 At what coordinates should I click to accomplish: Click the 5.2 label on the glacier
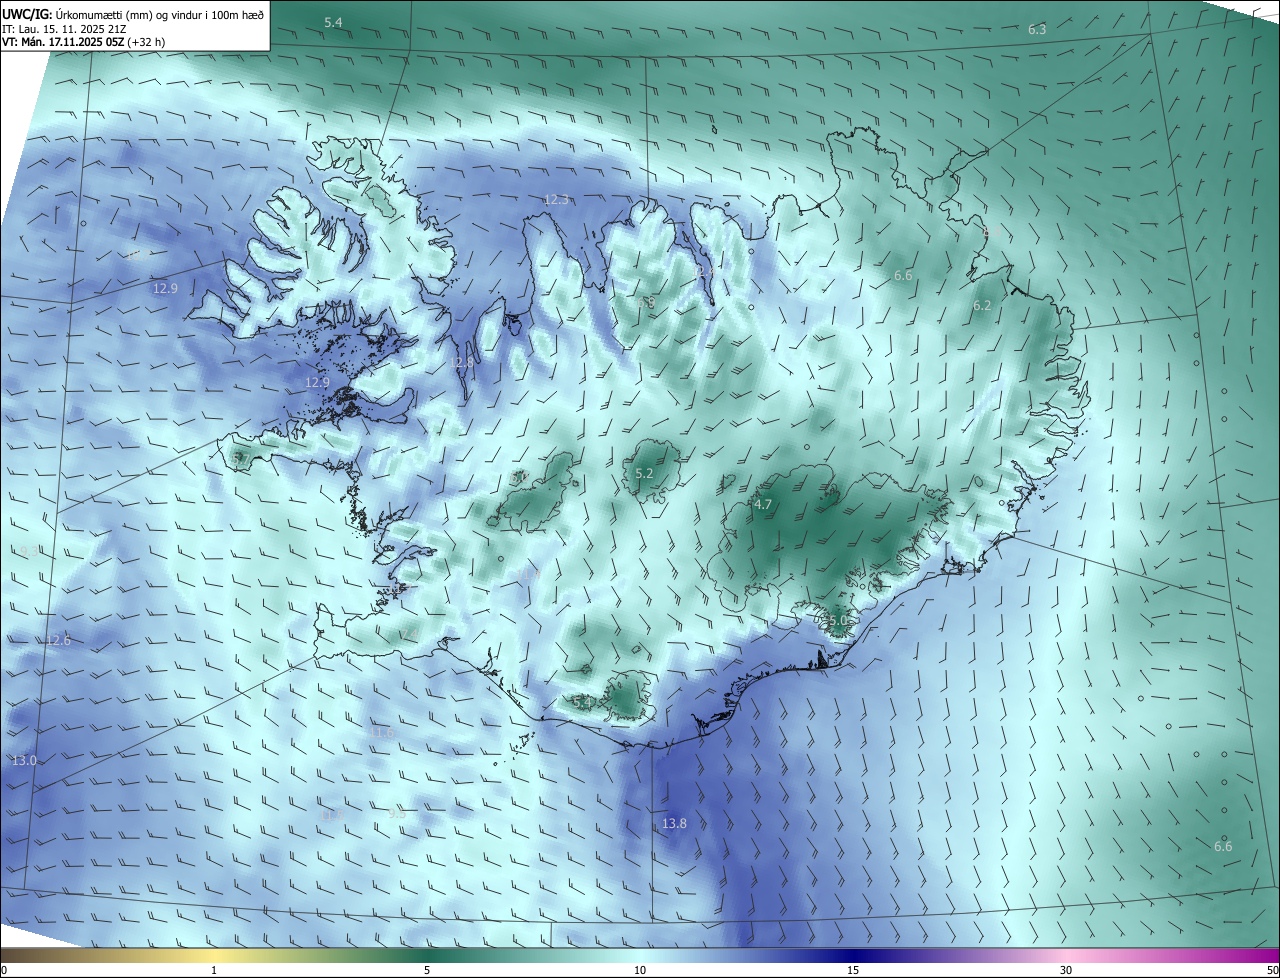pyautogui.click(x=644, y=473)
